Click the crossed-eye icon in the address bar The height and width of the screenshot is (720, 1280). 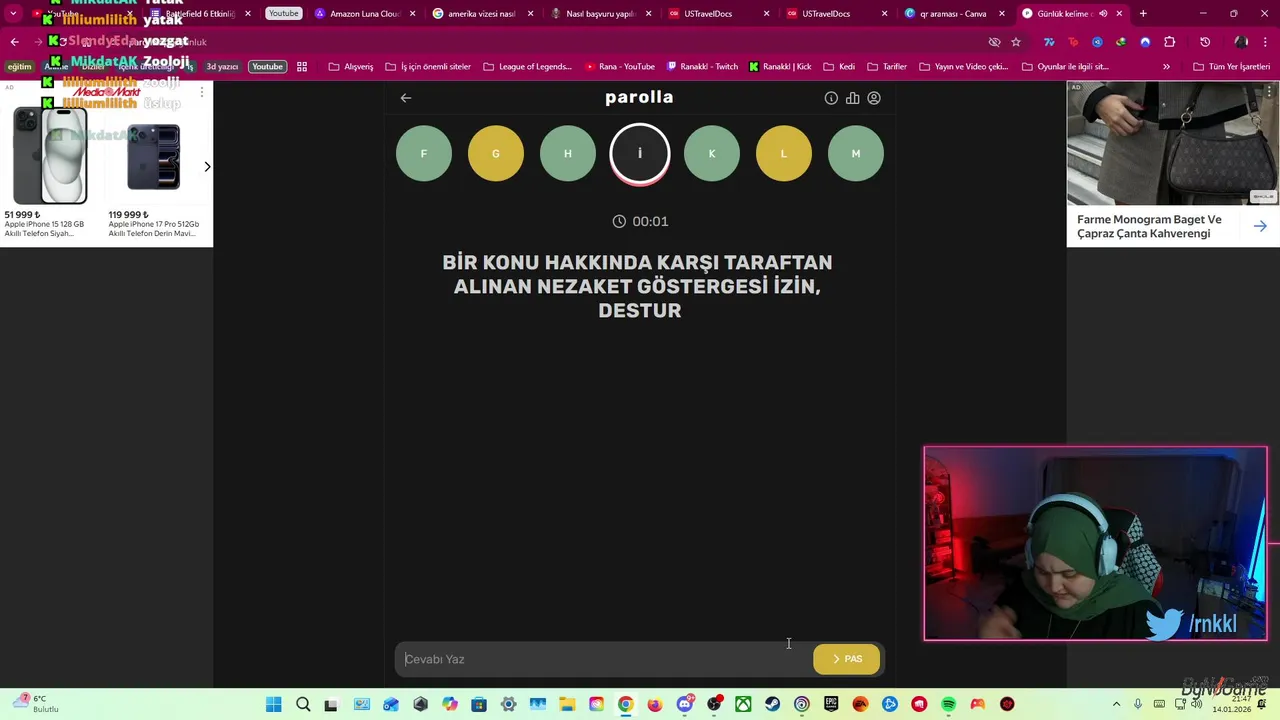[x=994, y=42]
